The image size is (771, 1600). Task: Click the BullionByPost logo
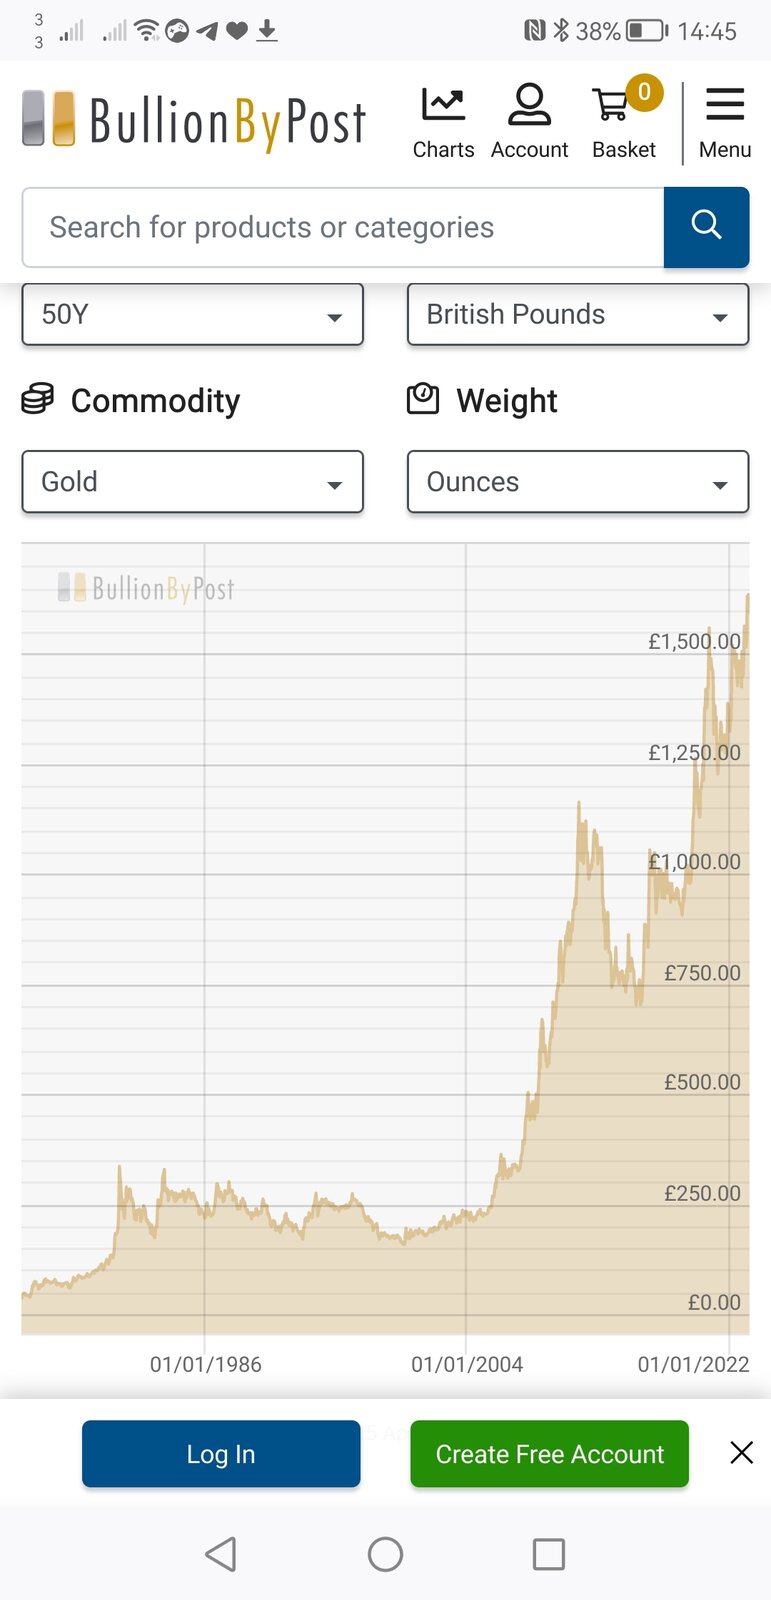tap(195, 121)
